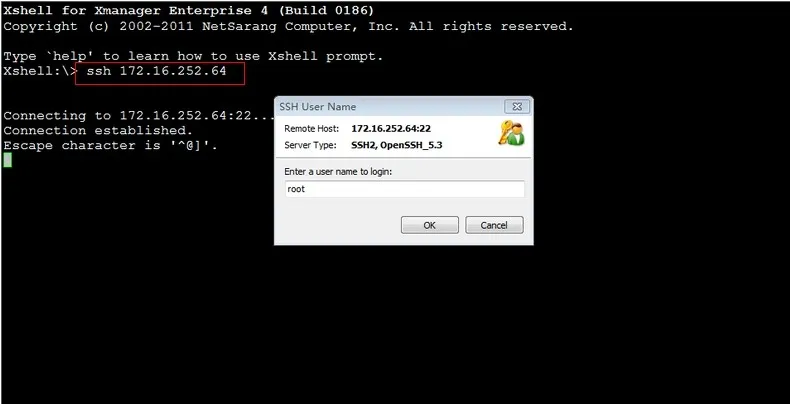
Task: Click the 'Connection established.' terminal line
Action: point(98,130)
